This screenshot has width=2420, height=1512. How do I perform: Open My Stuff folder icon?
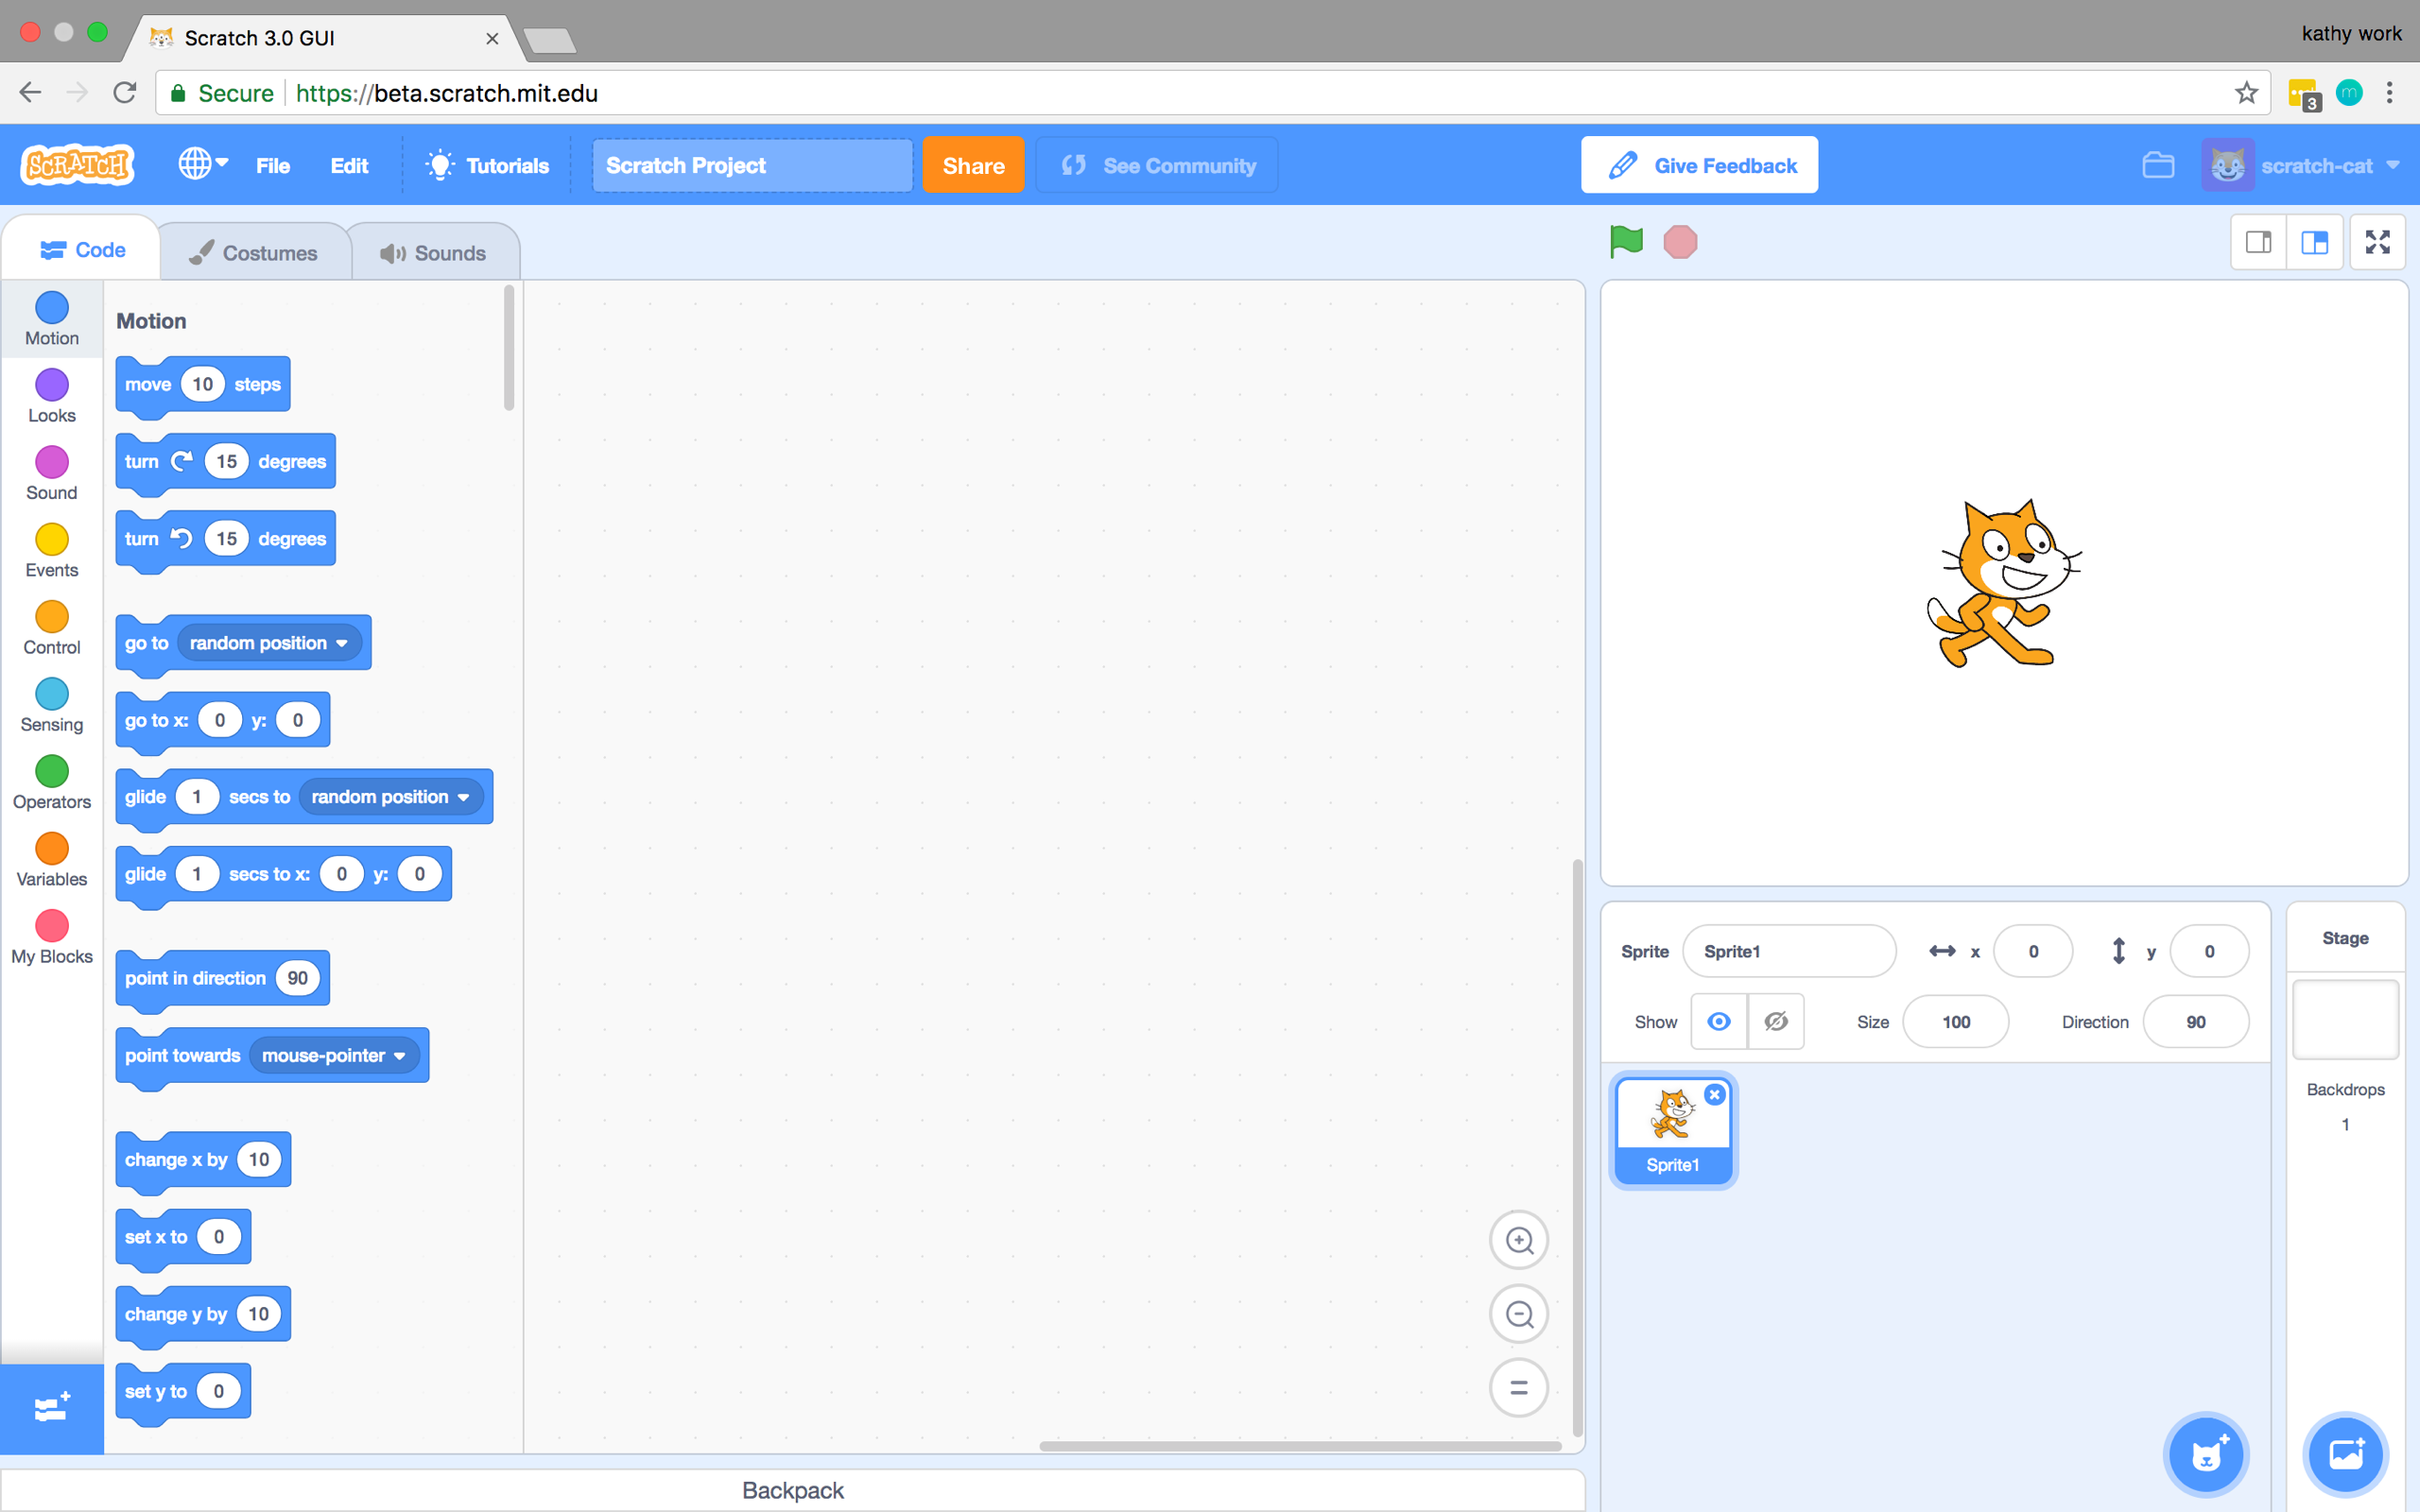pos(2158,165)
